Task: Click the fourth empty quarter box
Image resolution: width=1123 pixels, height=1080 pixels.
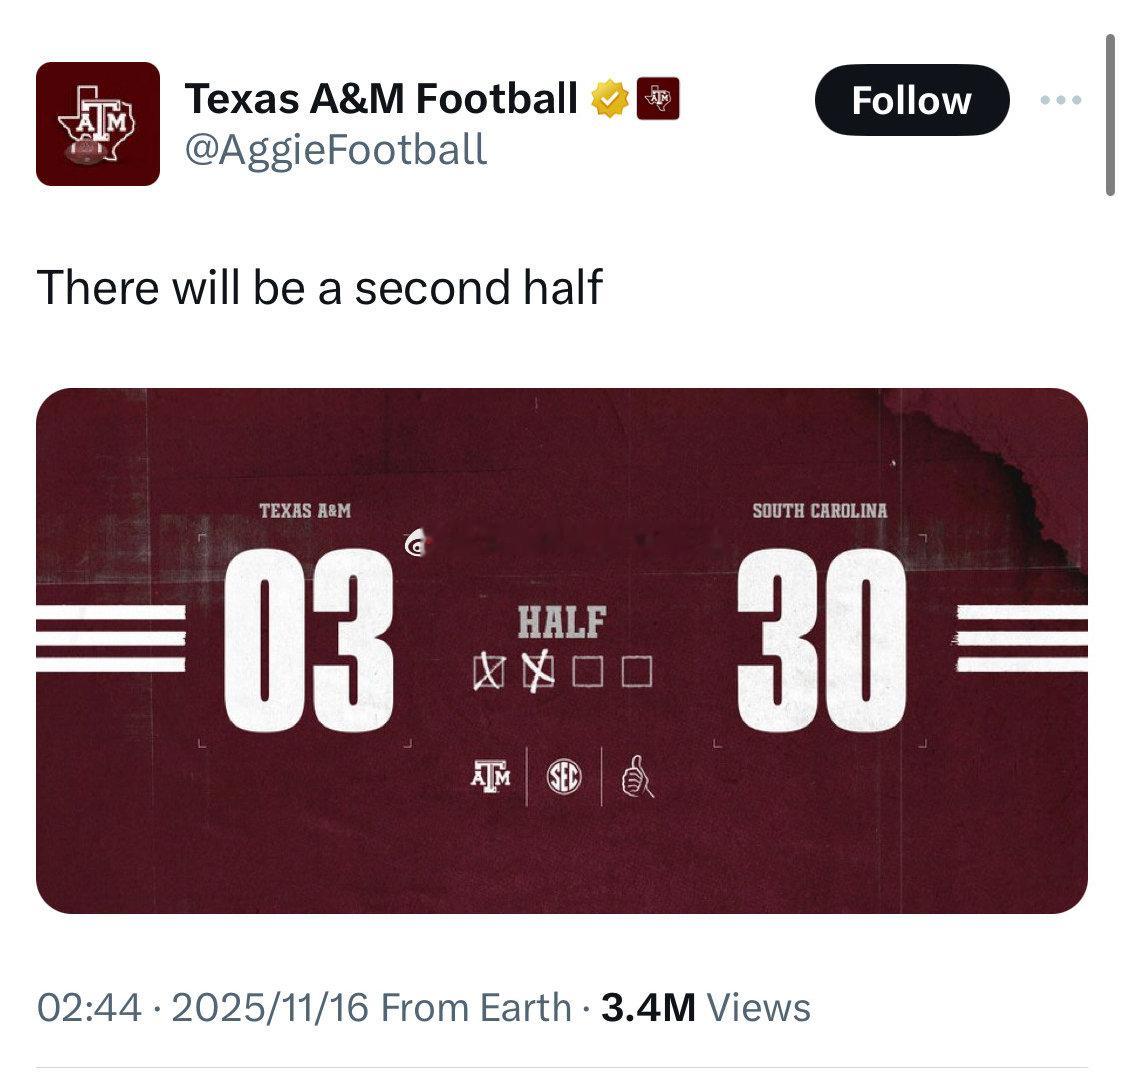Action: pos(636,672)
